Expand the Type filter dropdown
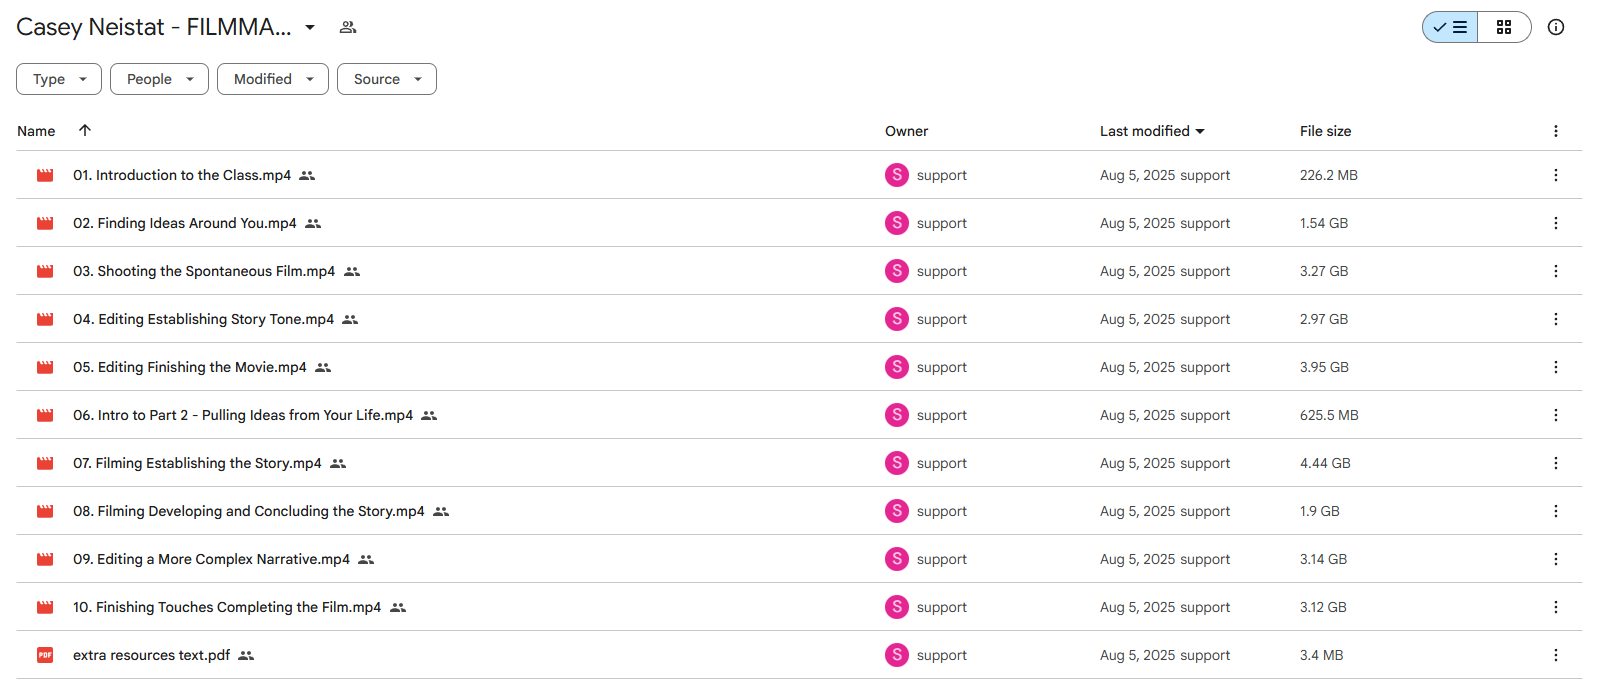The width and height of the screenshot is (1597, 694). pos(59,79)
